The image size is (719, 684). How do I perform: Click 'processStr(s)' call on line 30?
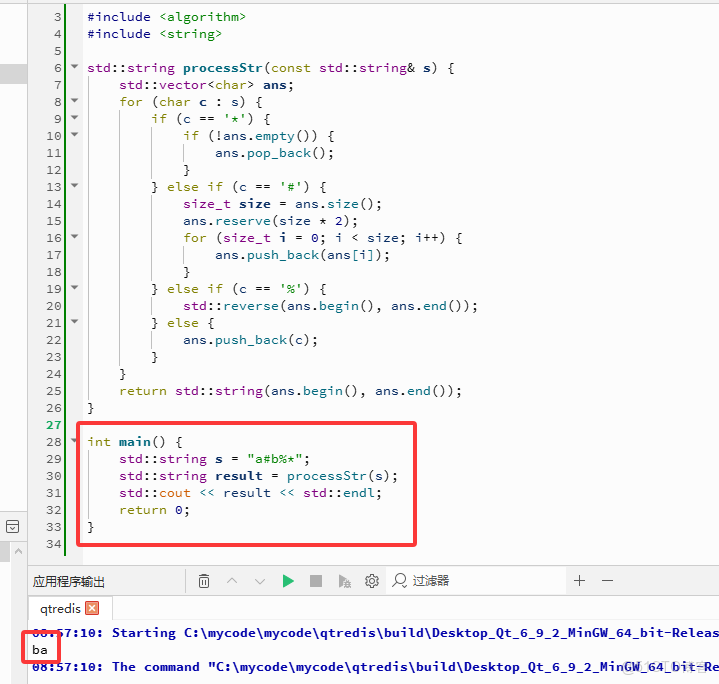pos(338,476)
